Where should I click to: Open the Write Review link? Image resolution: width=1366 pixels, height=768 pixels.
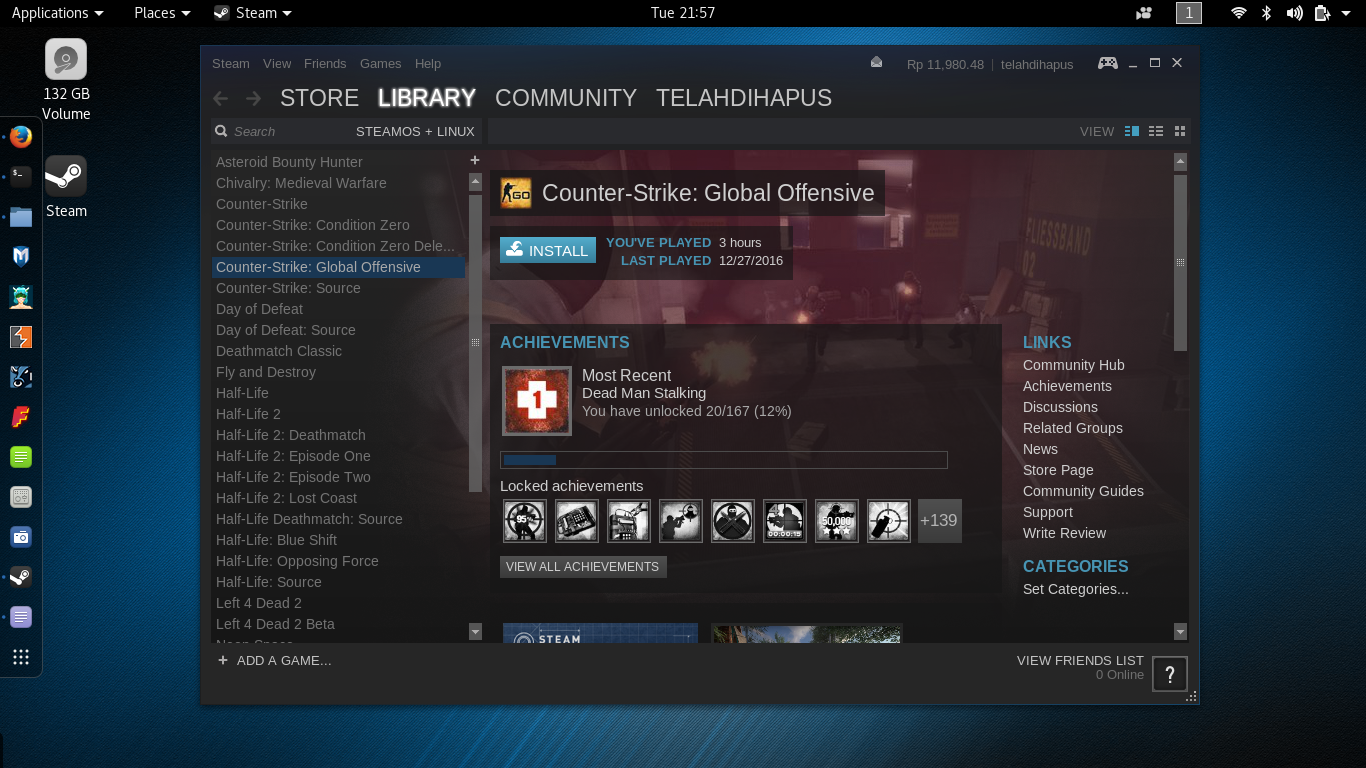(x=1064, y=533)
